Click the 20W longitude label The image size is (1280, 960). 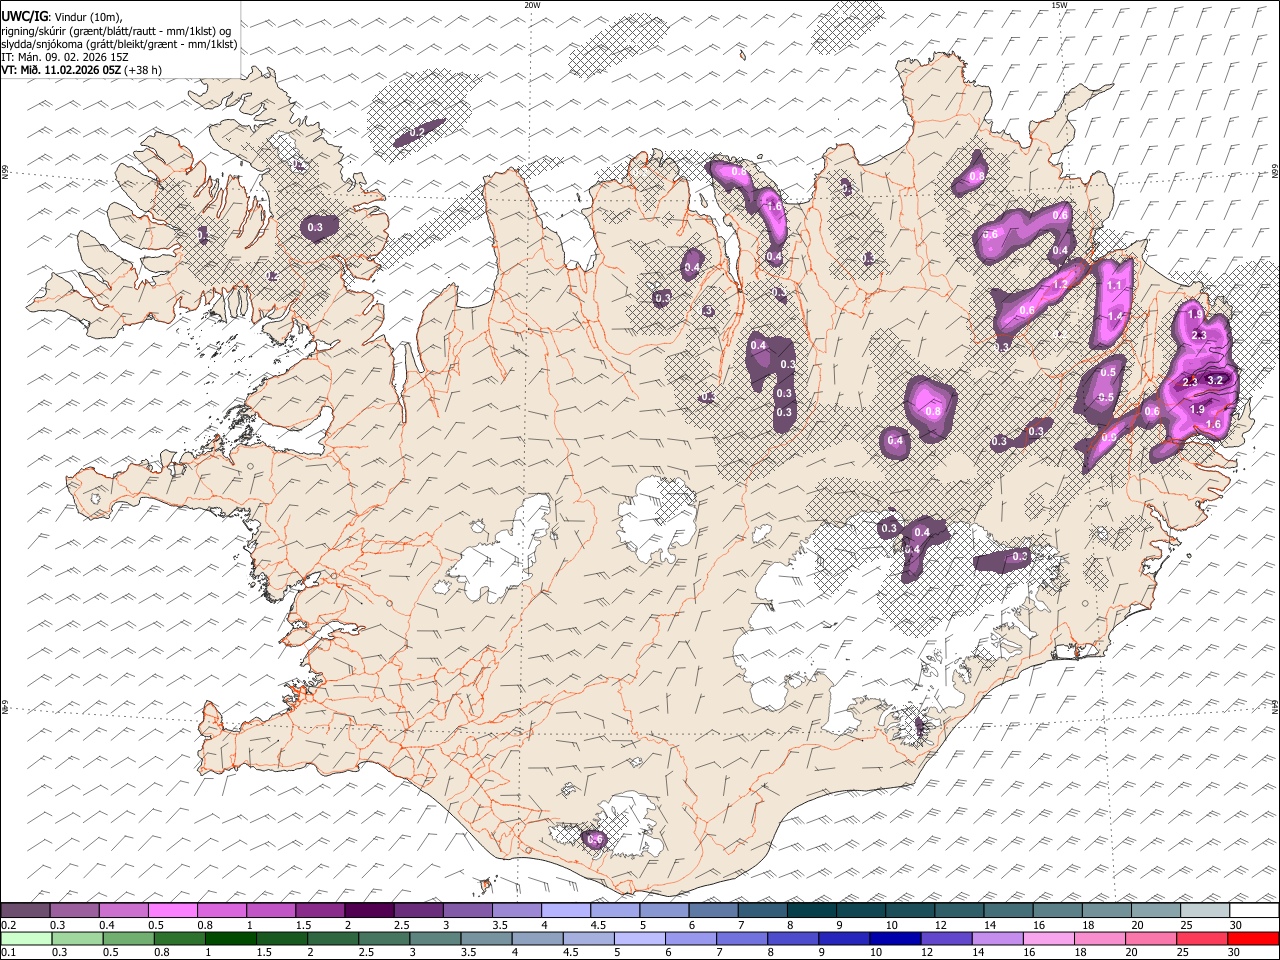[532, 5]
